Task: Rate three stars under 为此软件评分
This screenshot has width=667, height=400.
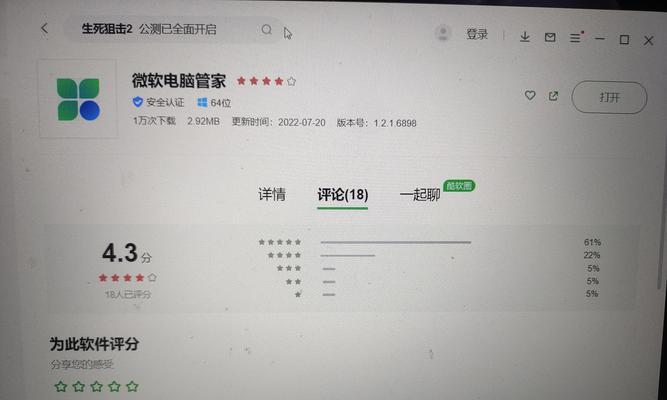Action: tap(97, 386)
